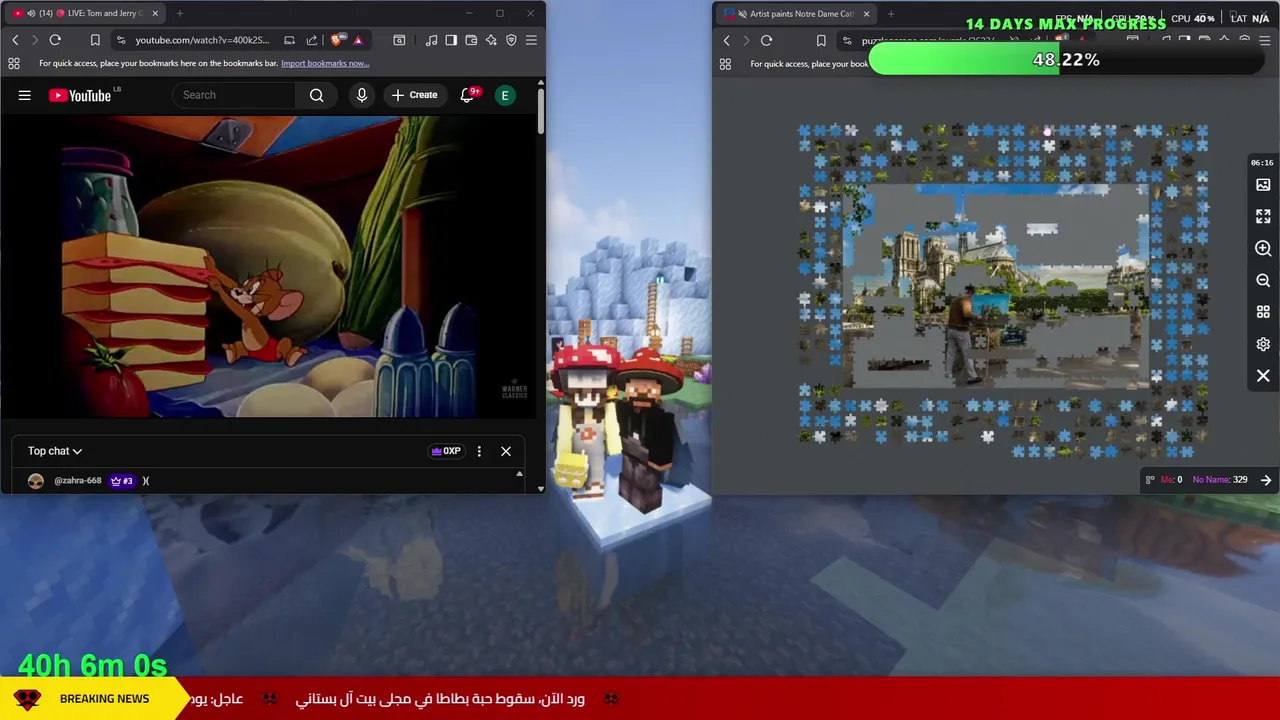Go back in the puzzle browser window
Image resolution: width=1280 pixels, height=720 pixels.
(x=727, y=41)
